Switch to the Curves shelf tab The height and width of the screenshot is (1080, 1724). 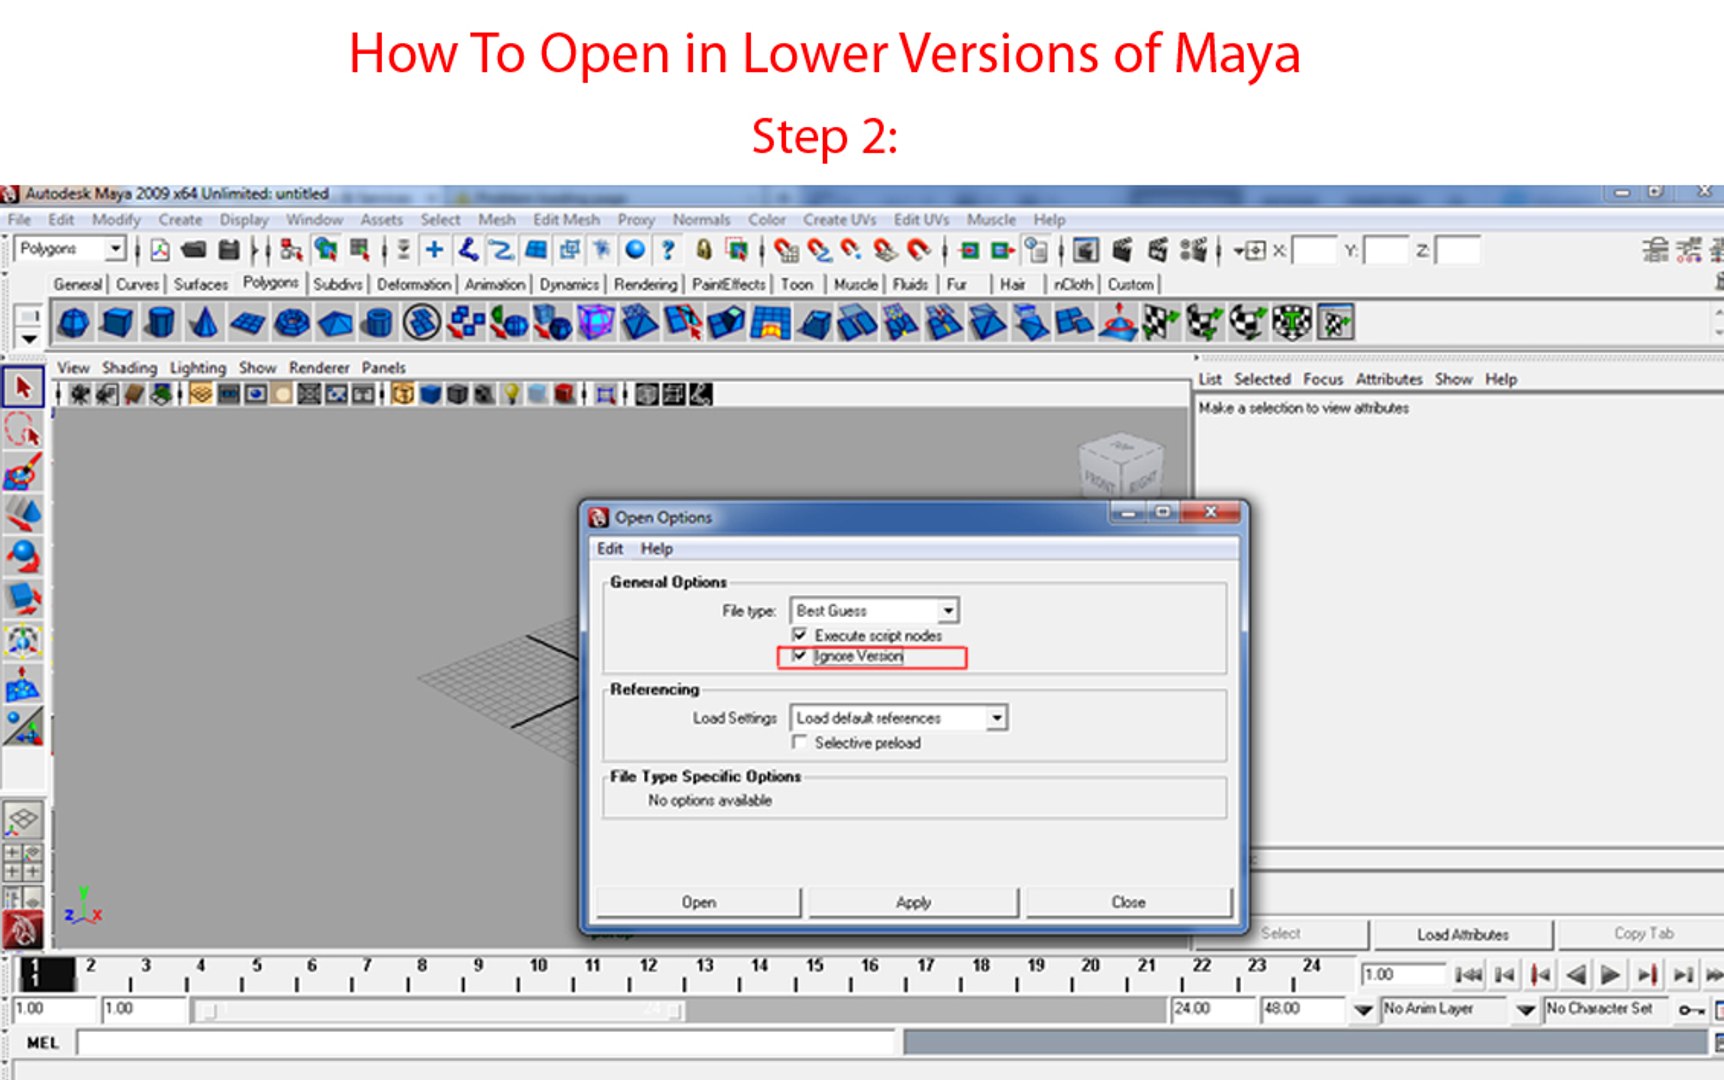pos(137,284)
